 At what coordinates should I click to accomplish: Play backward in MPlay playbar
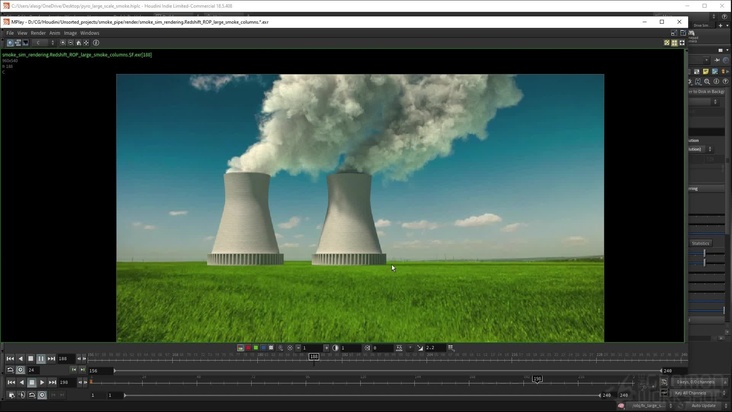pyautogui.click(x=21, y=359)
